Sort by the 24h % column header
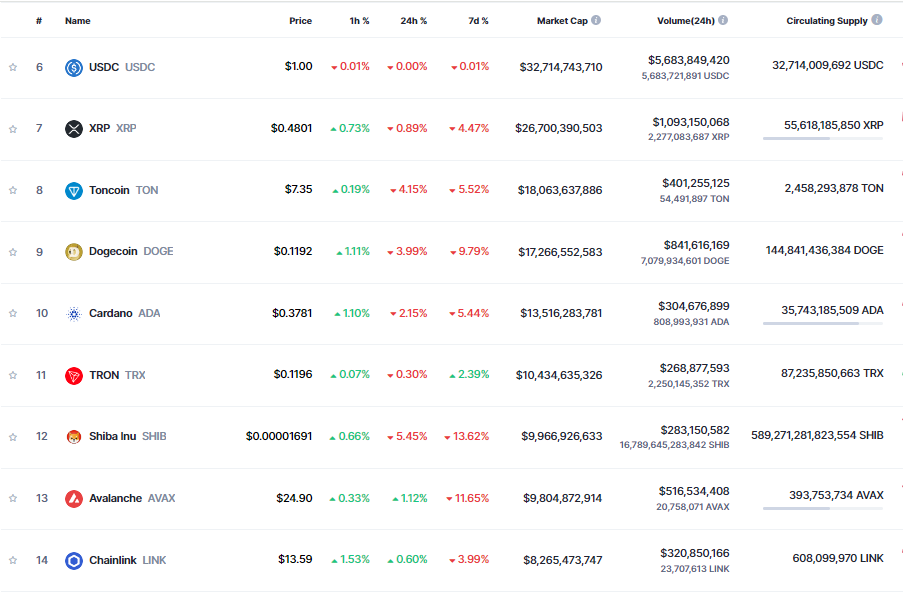 (413, 21)
